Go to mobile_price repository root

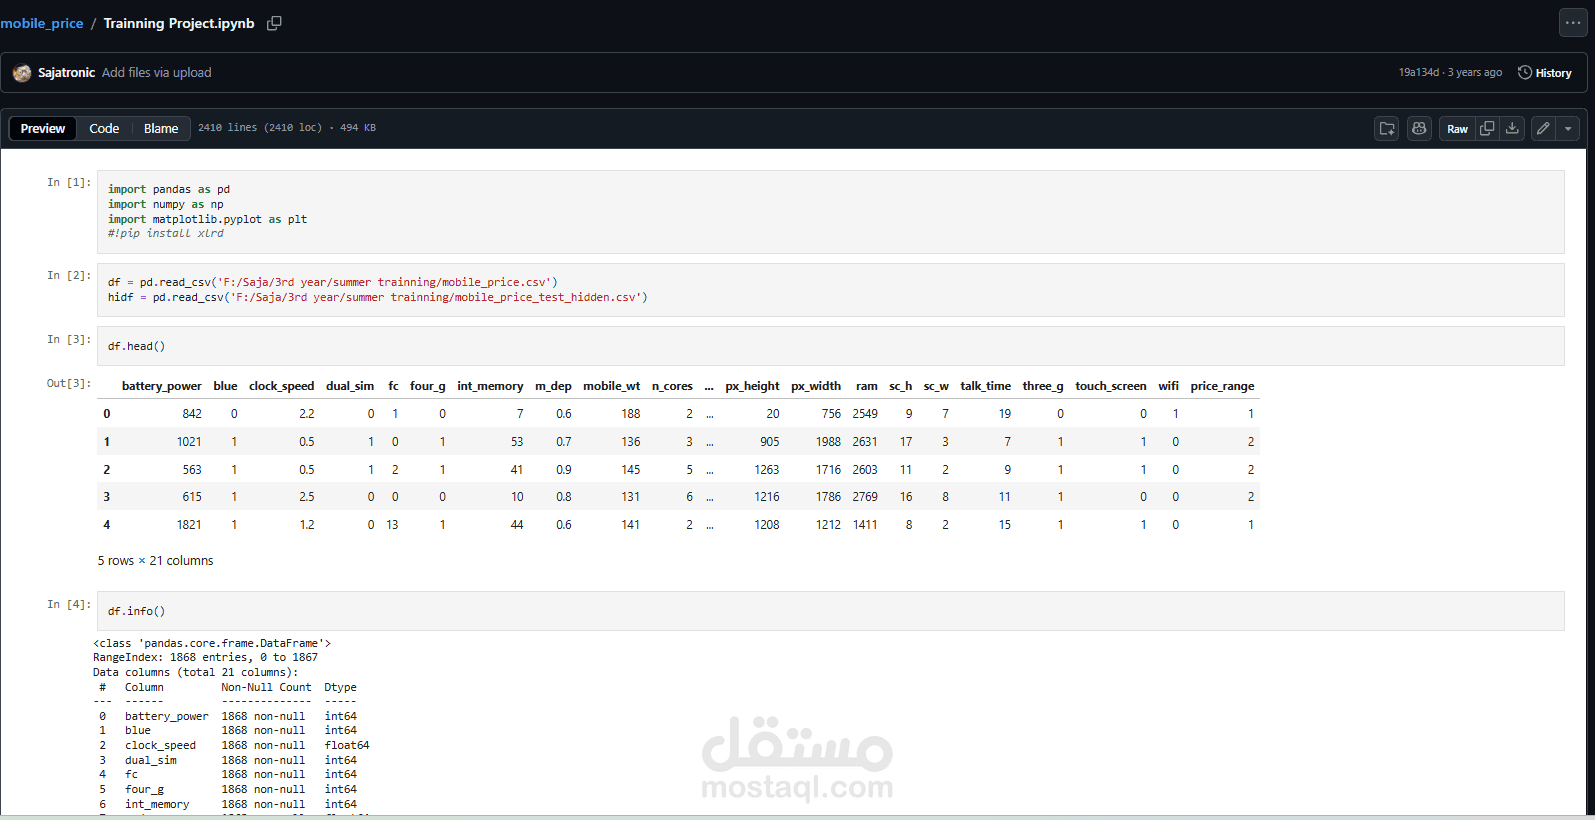[42, 23]
